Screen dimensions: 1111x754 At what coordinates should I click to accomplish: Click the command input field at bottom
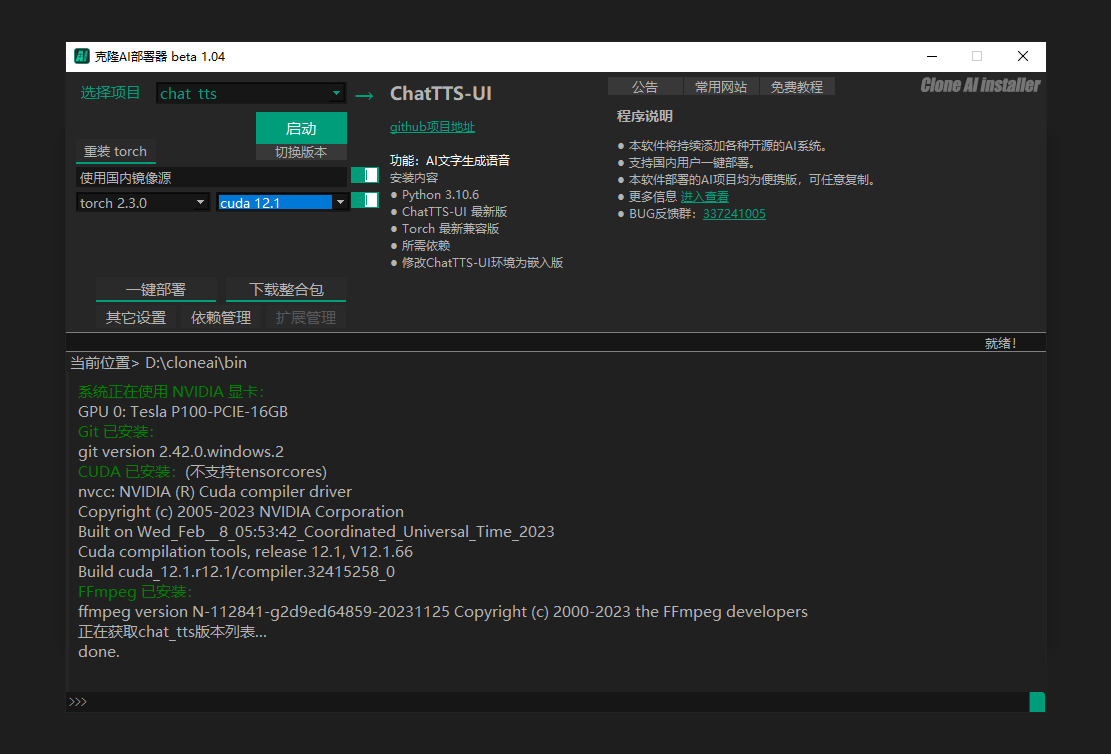tap(548, 702)
